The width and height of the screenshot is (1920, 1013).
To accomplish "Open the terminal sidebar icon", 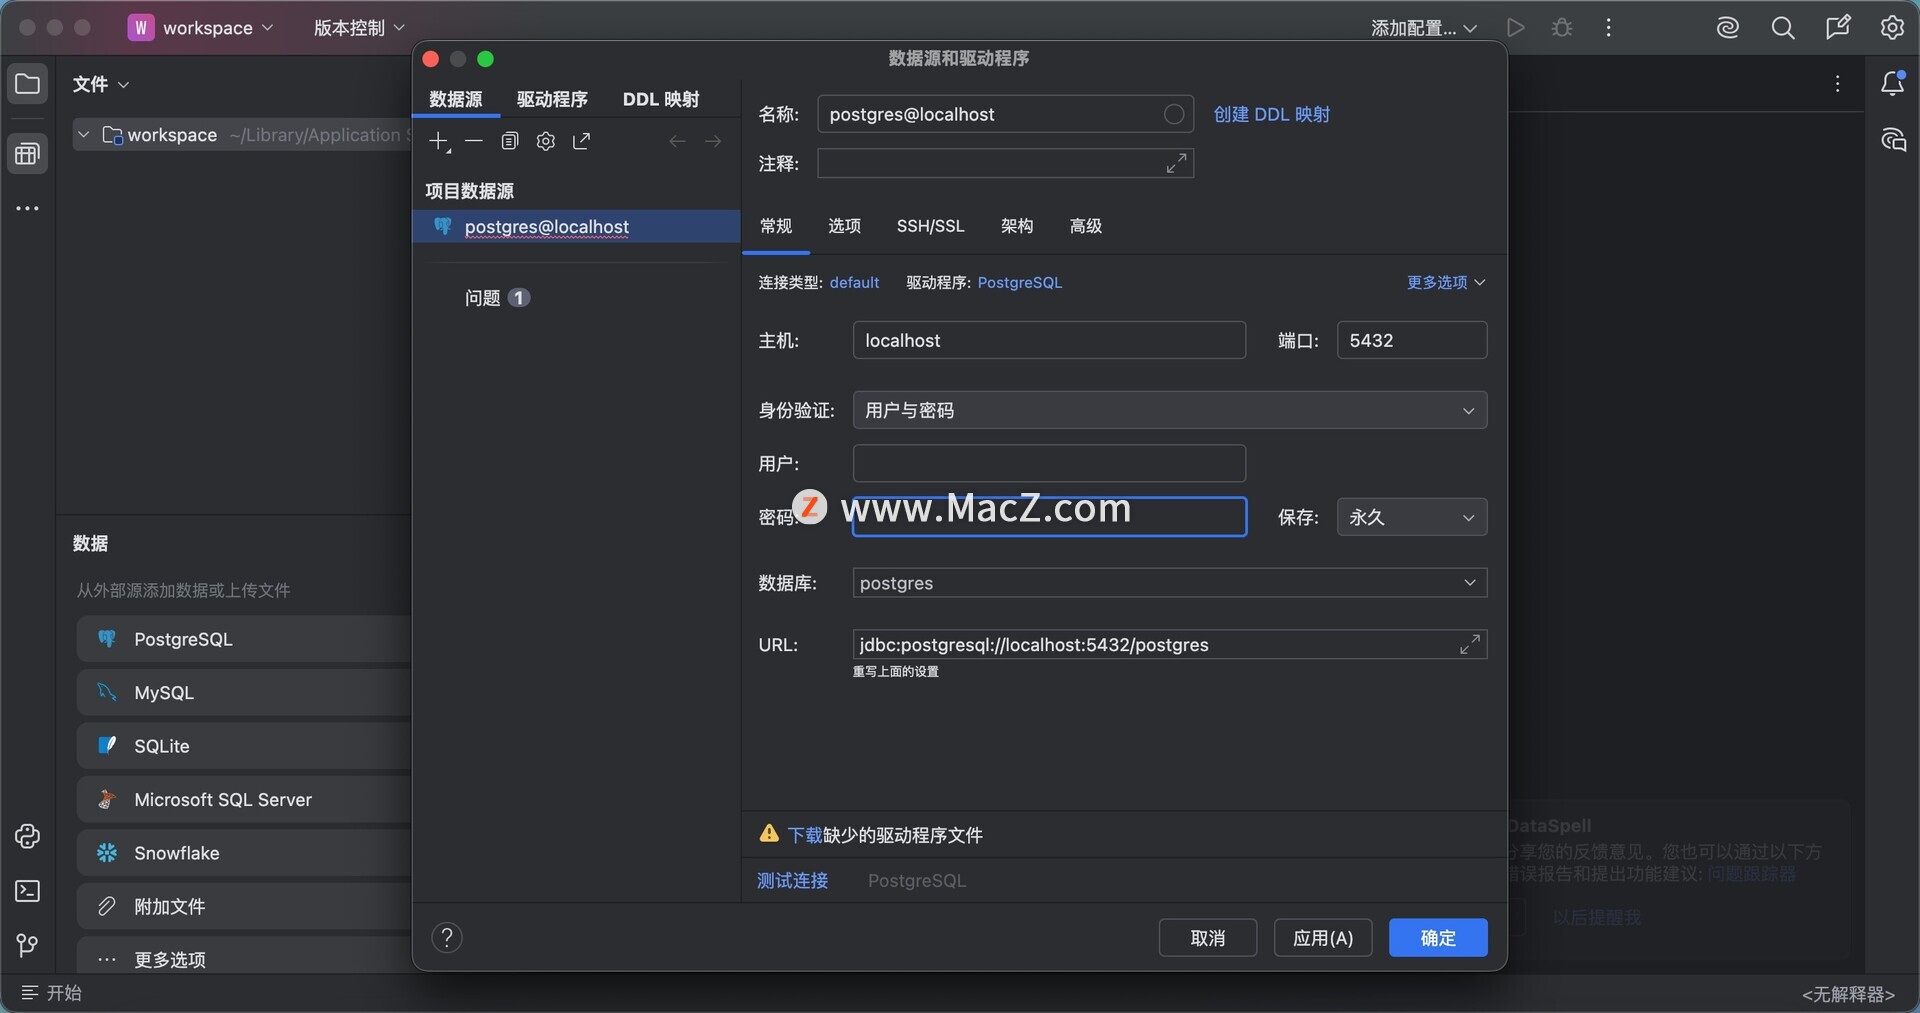I will coord(28,891).
